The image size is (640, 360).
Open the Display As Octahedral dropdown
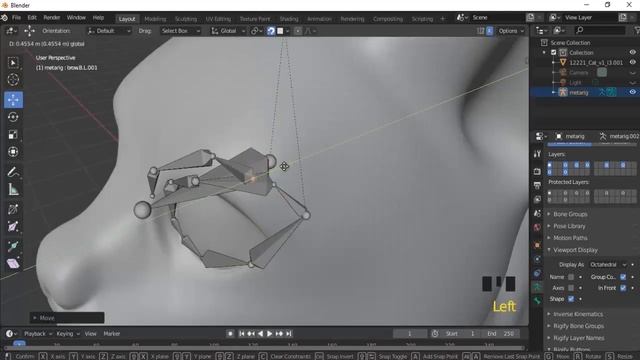607,265
